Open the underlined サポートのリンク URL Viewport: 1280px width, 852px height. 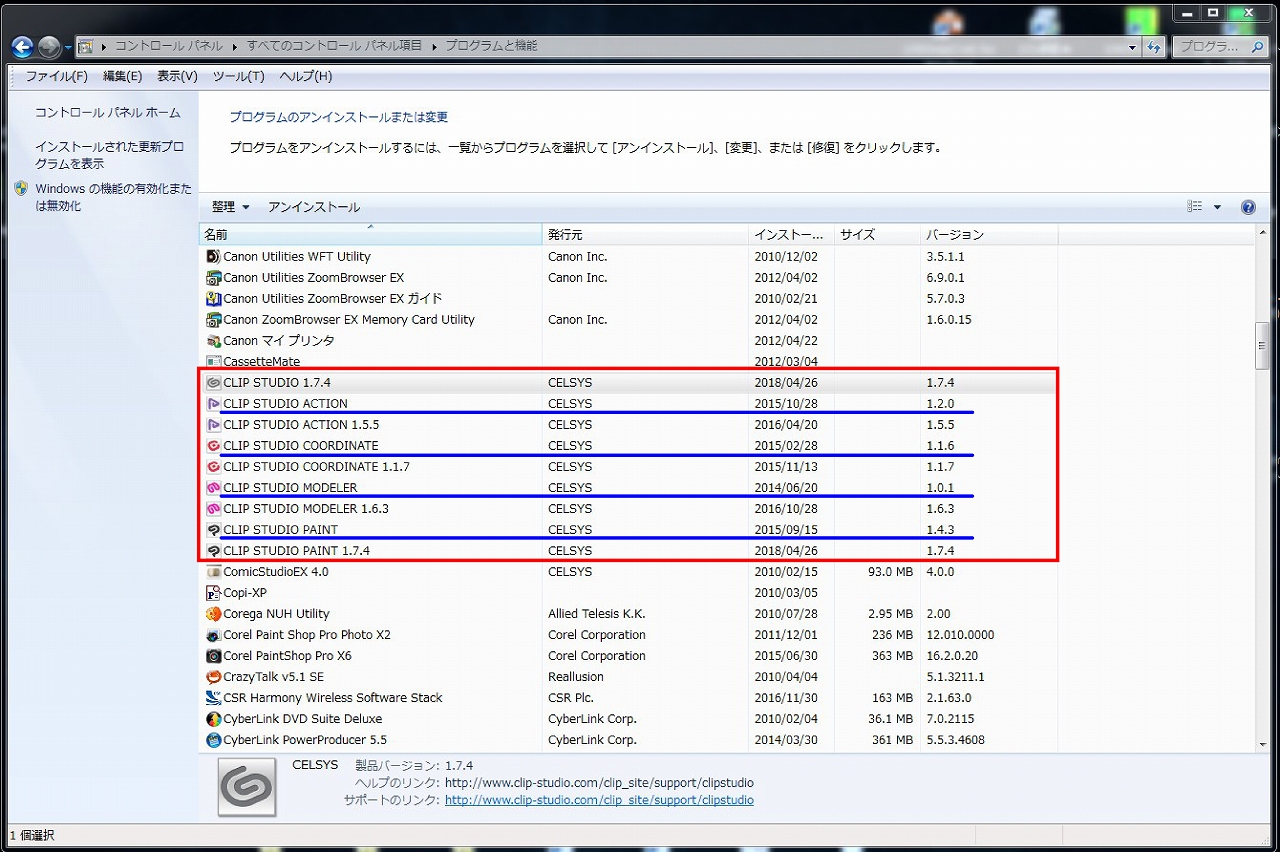tap(599, 800)
